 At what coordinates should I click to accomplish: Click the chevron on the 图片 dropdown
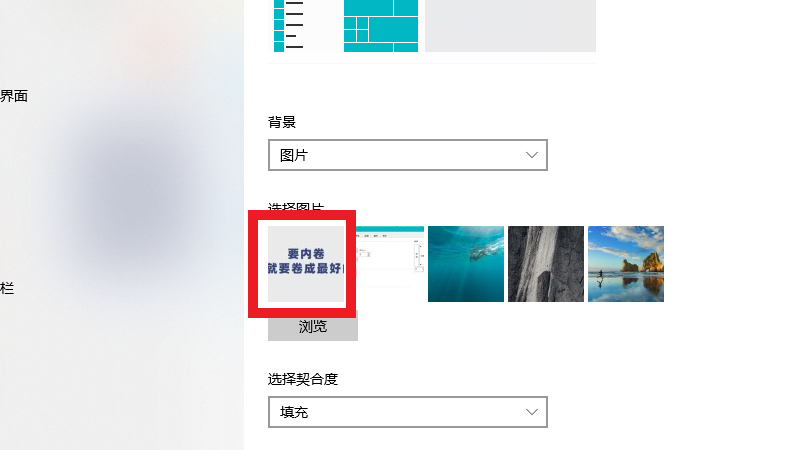(x=532, y=155)
